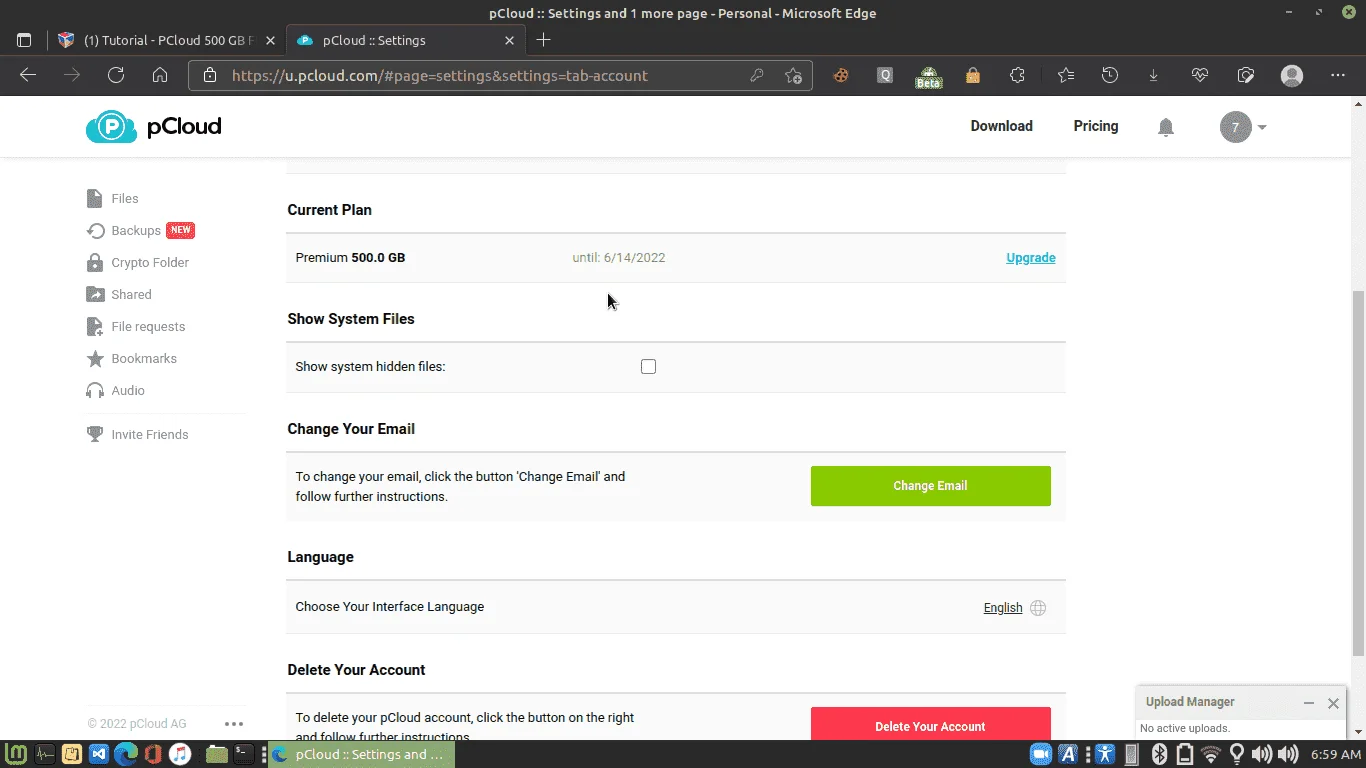This screenshot has width=1366, height=768.
Task: Open the Edge profile avatar
Action: click(x=1292, y=75)
